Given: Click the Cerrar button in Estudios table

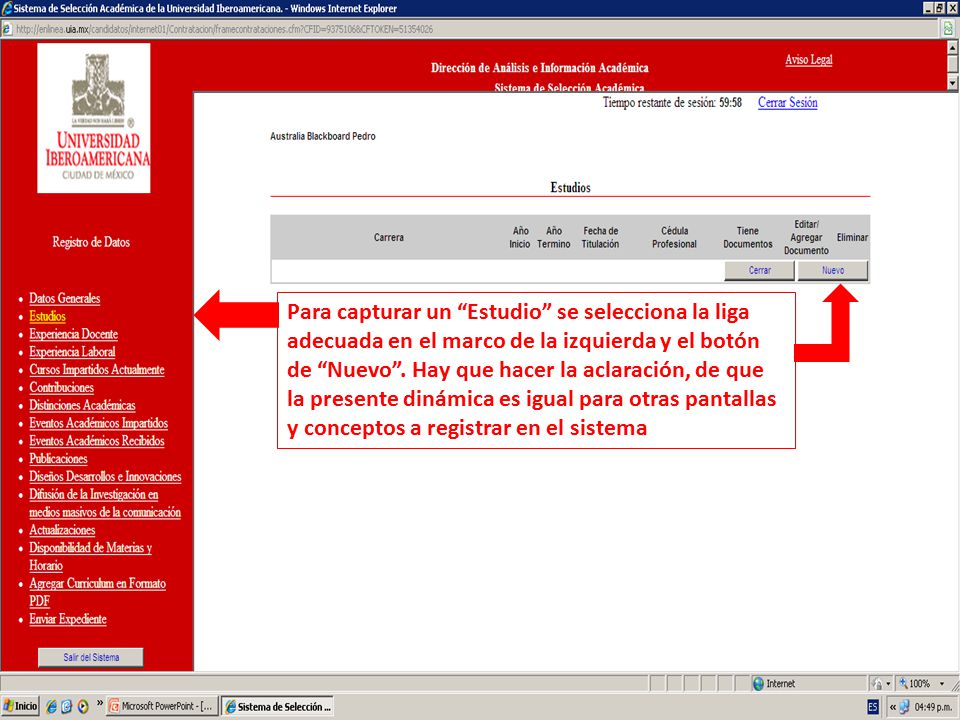Looking at the screenshot, I should (x=759, y=270).
